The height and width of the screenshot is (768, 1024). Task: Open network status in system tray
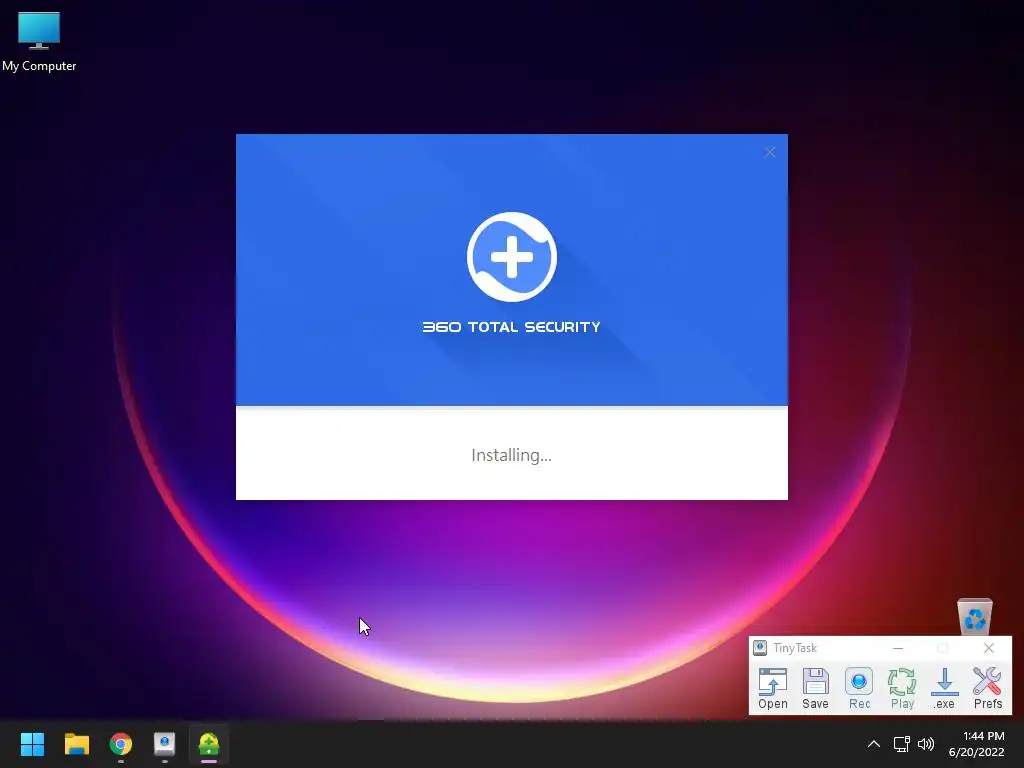(901, 744)
